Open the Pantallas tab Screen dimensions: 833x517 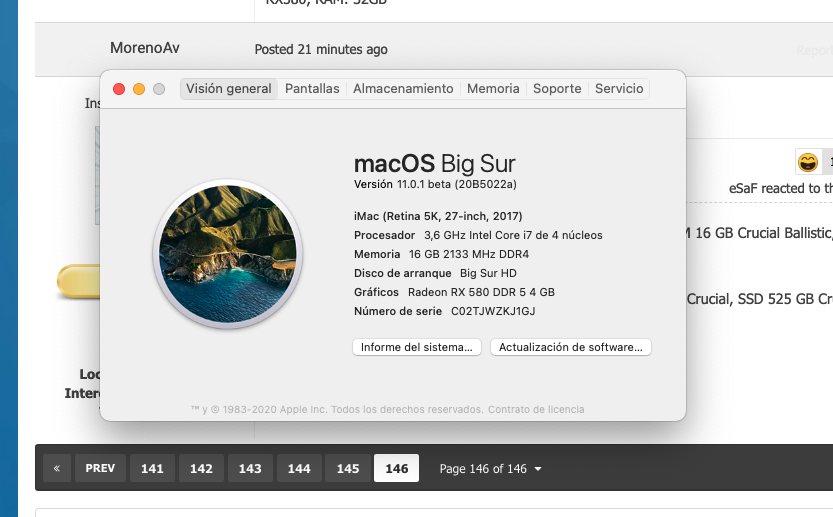tap(312, 89)
